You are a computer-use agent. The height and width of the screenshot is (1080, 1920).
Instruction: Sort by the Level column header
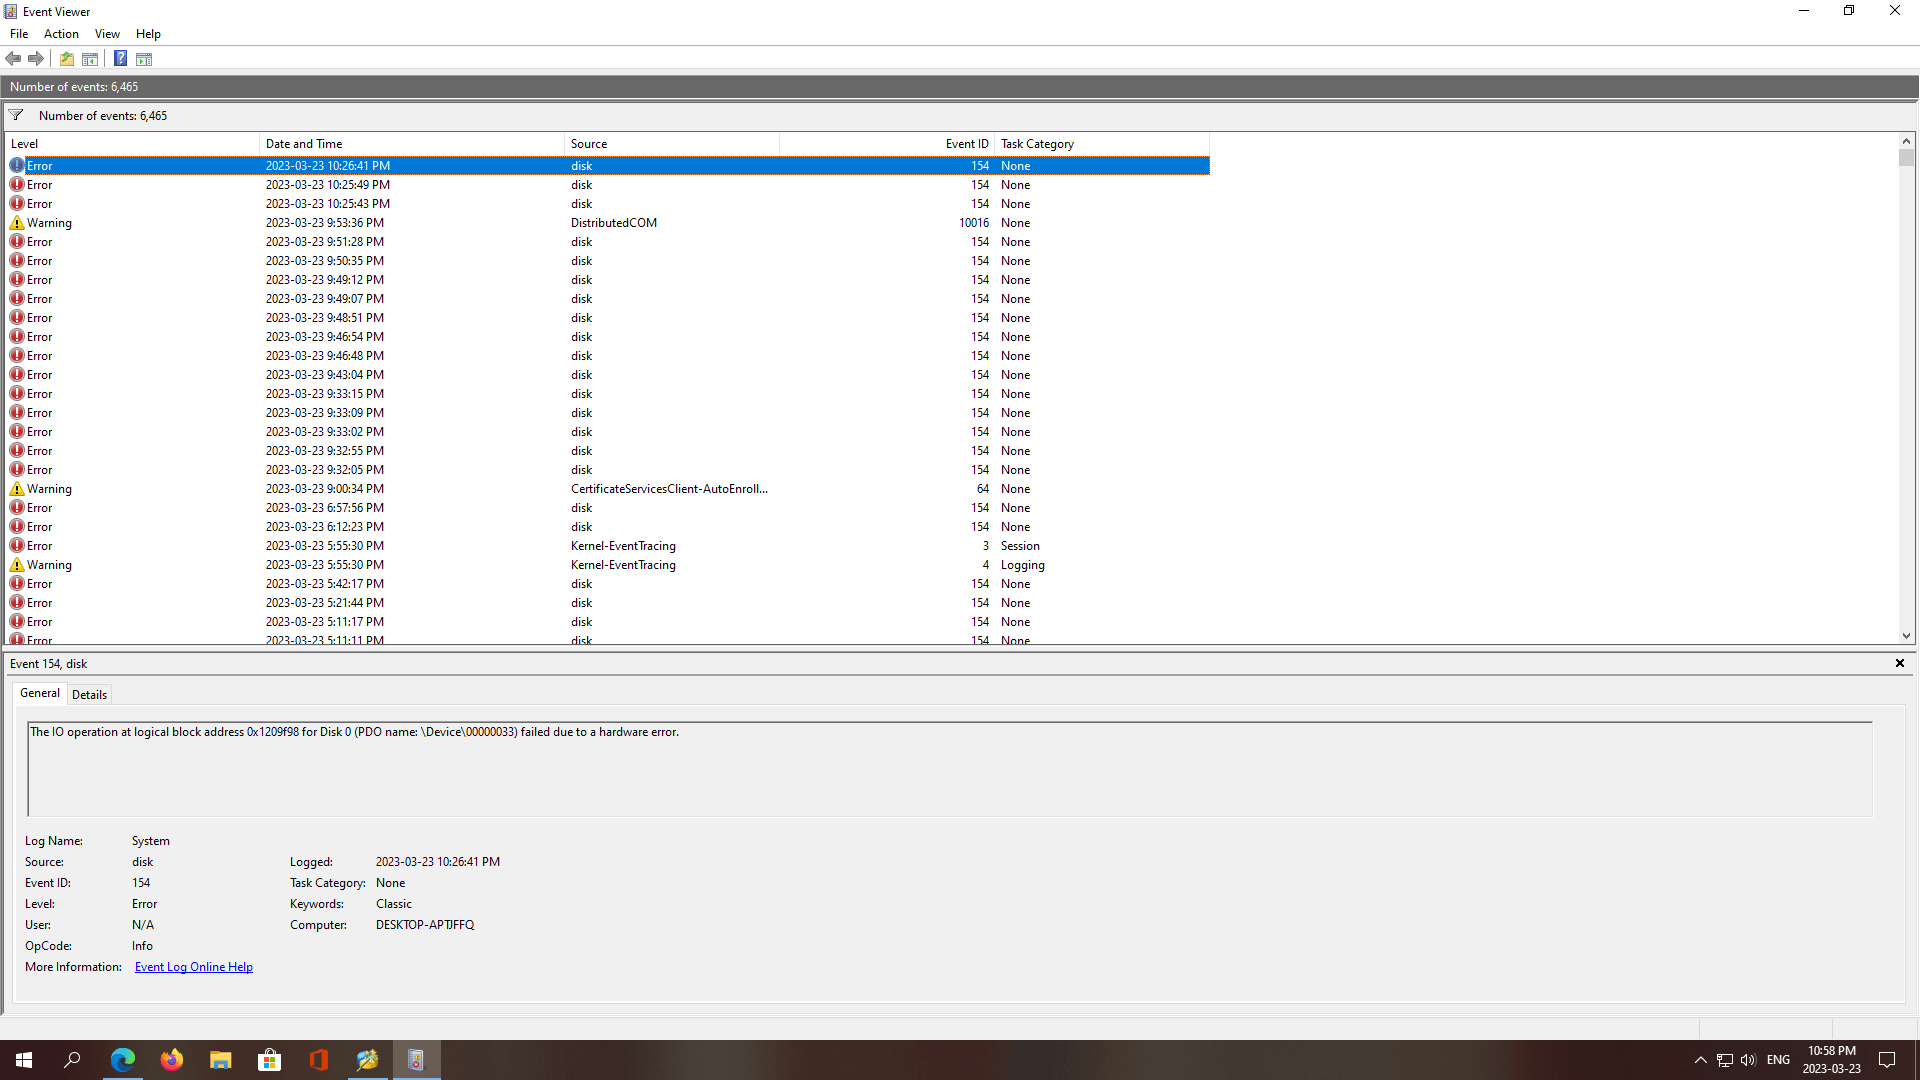(132, 144)
